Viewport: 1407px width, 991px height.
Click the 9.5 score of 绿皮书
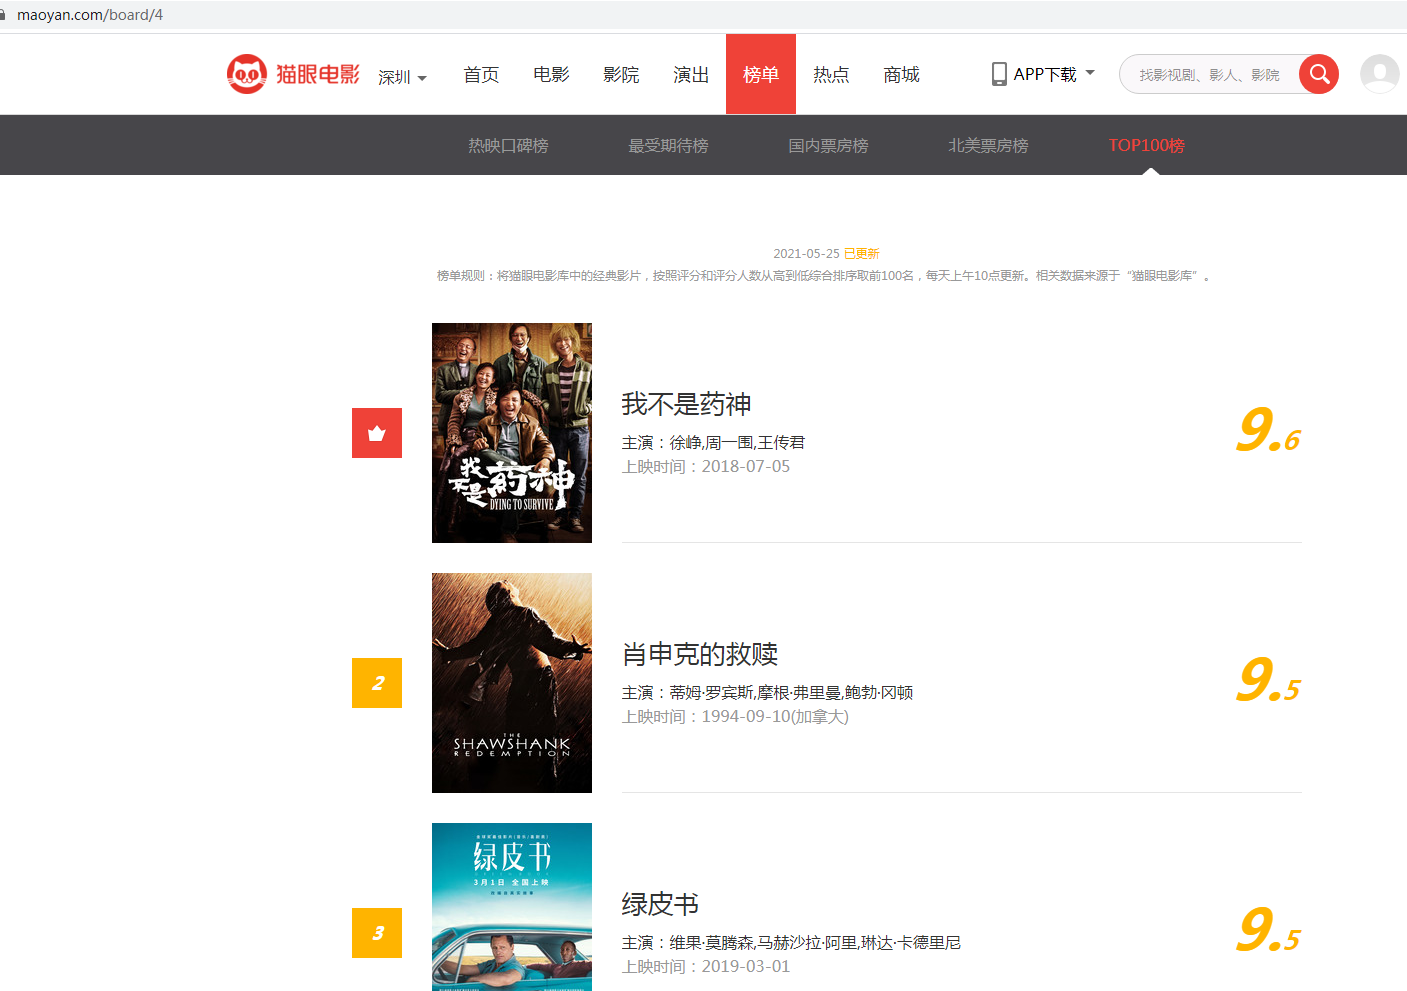point(1268,931)
